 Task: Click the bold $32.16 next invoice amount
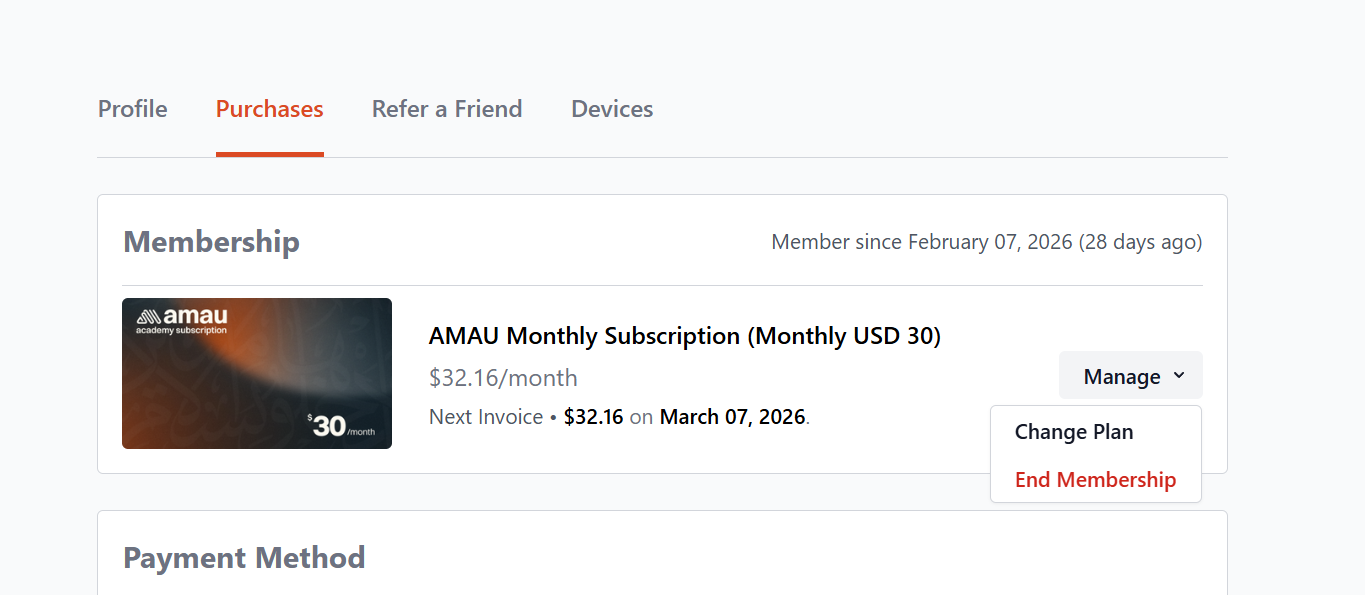(x=593, y=417)
